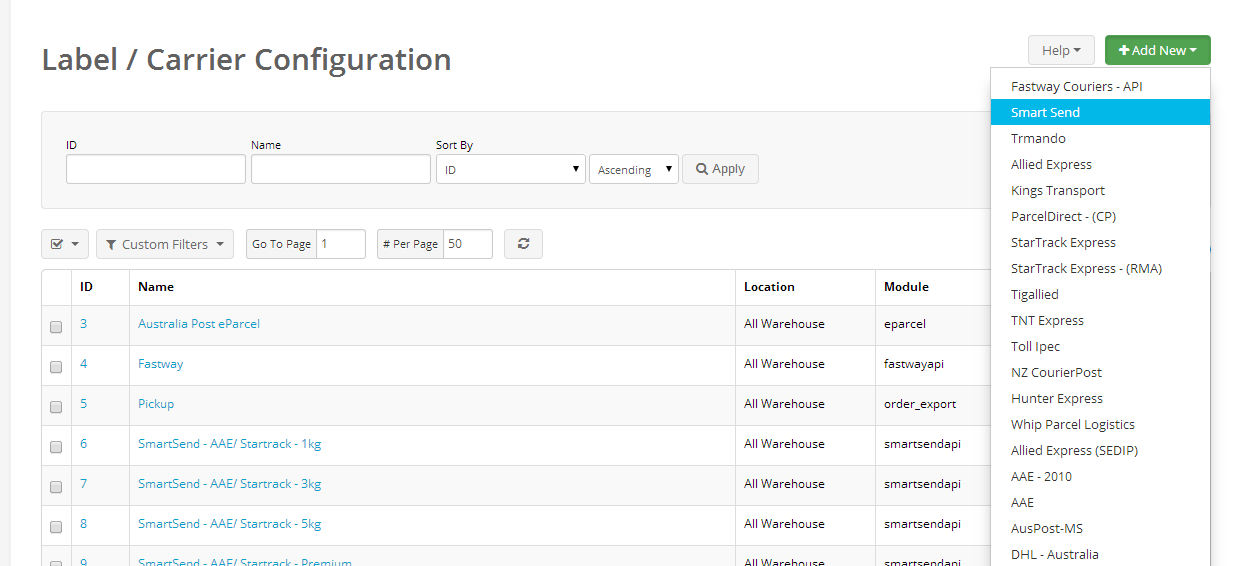Choose Kings Transport from the menu
The width and height of the screenshot is (1238, 566).
[x=1100, y=191]
